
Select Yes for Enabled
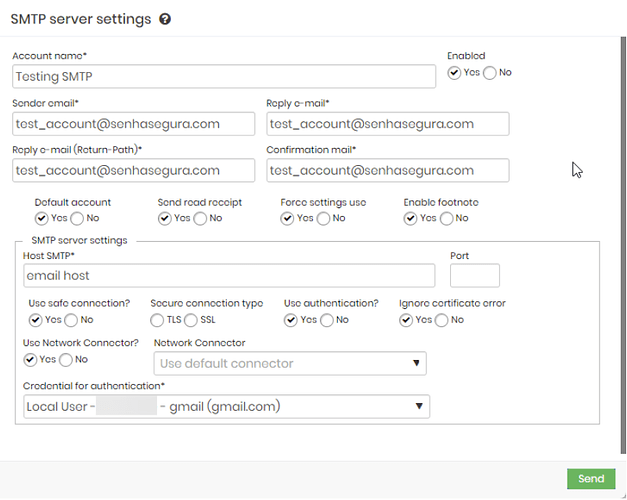point(454,73)
